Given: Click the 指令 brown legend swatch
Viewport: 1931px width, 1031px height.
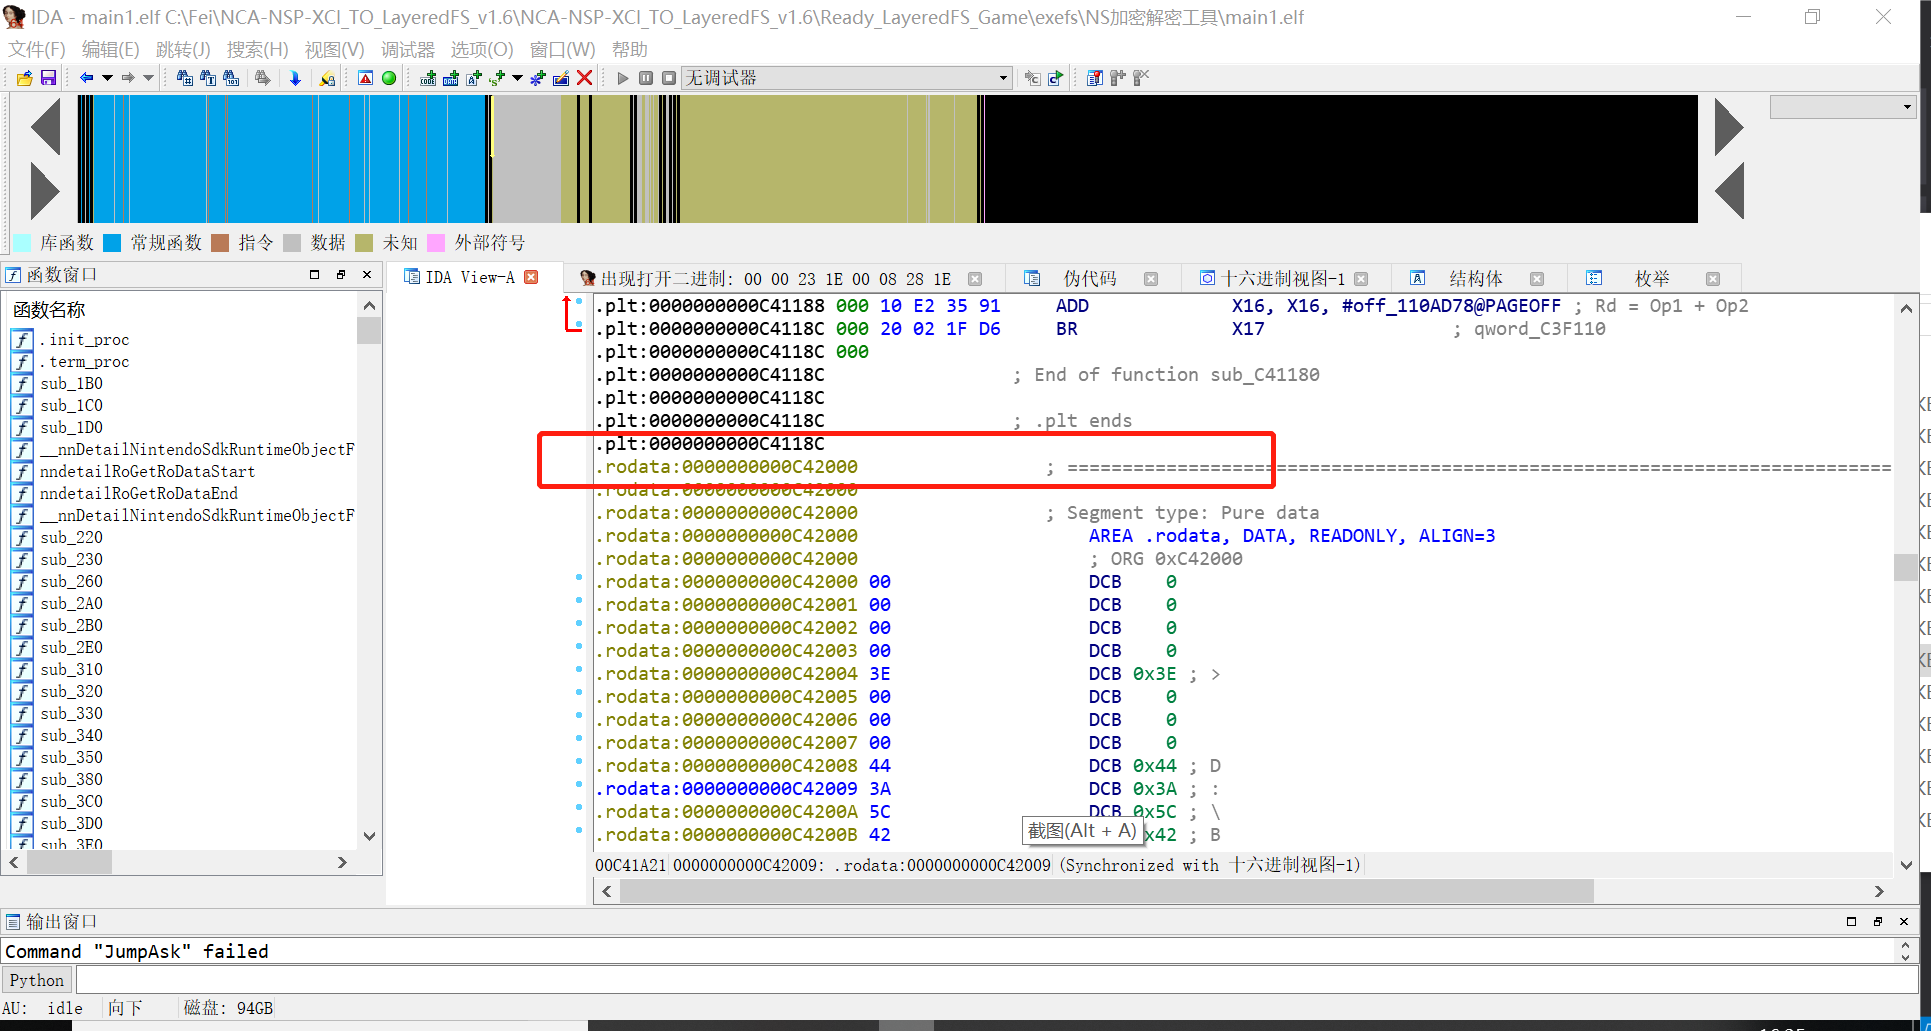Looking at the screenshot, I should [220, 243].
